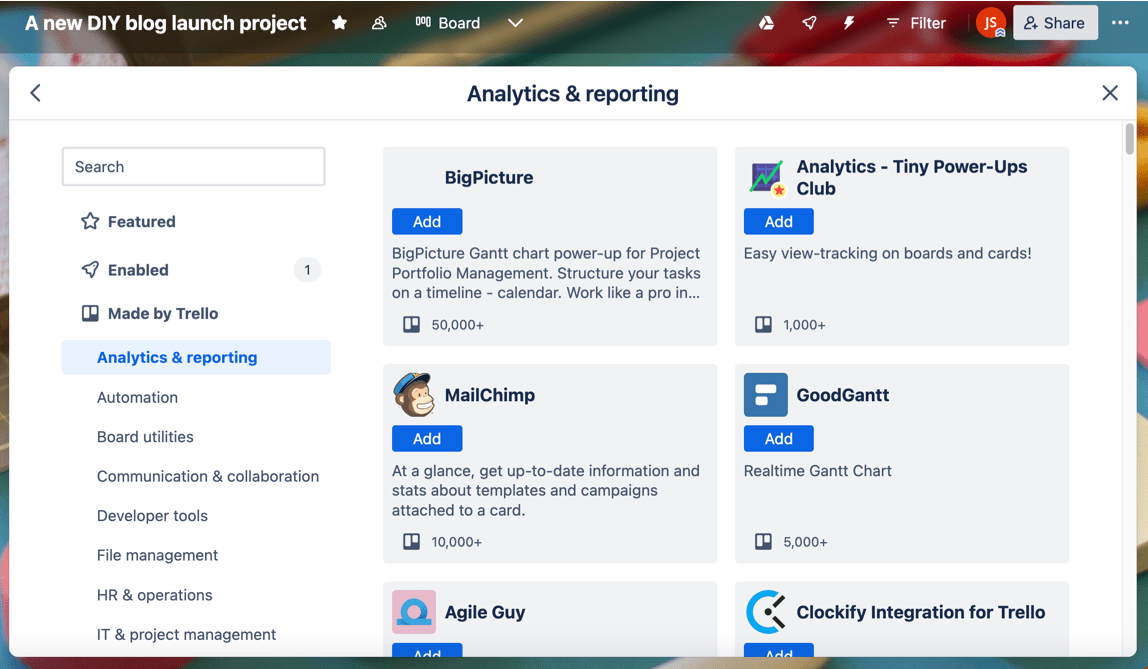Viewport: 1148px width, 669px height.
Task: Click the 10,000+ usage count
Action: pyautogui.click(x=456, y=542)
